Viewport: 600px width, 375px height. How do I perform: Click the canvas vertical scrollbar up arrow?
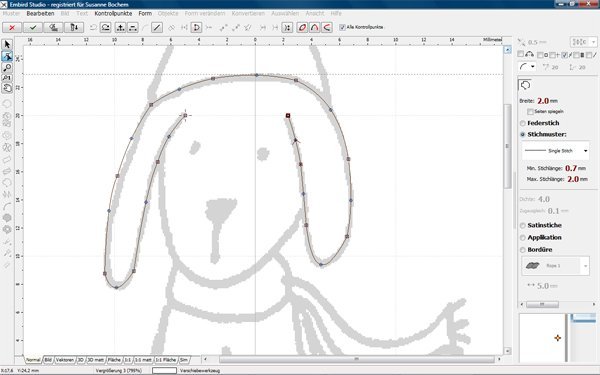coord(507,50)
